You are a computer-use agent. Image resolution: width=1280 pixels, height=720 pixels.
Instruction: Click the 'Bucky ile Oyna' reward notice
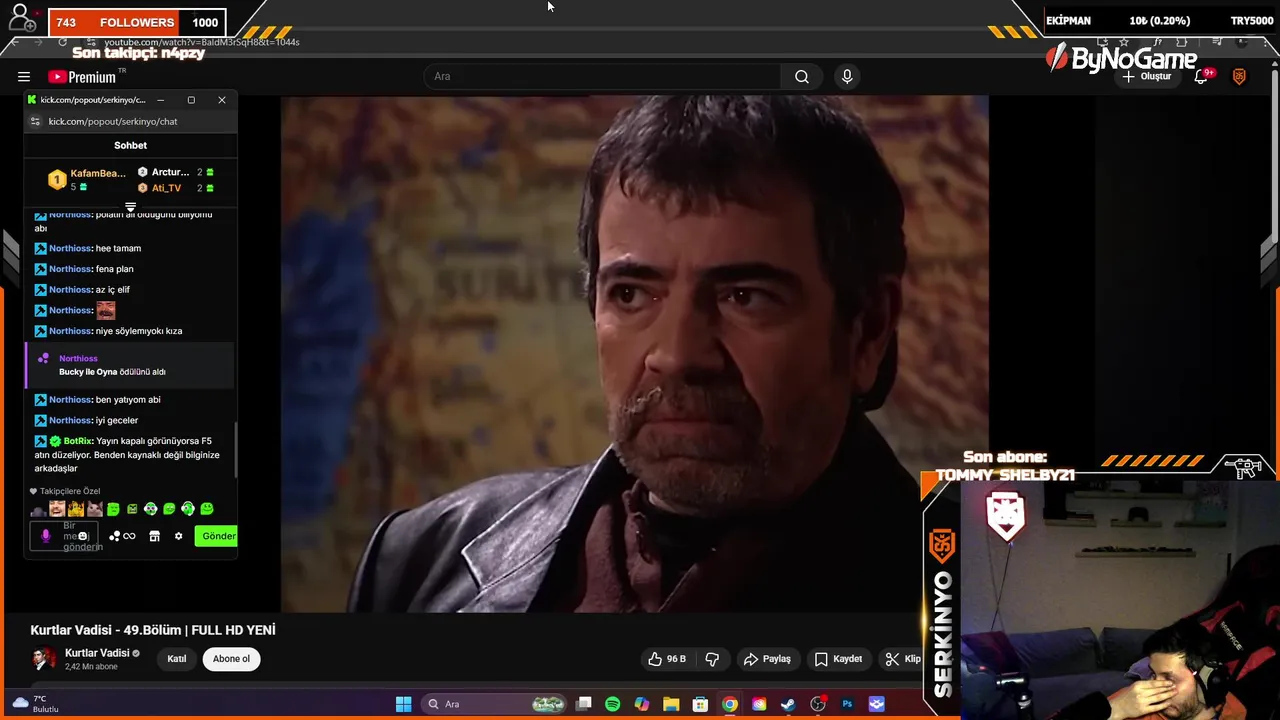tap(130, 365)
